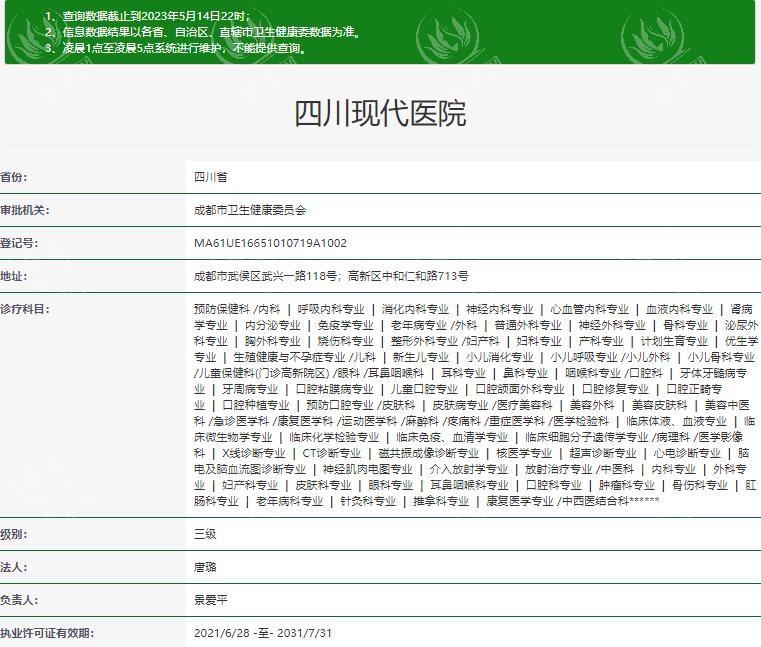Select validity period 2021/6/28 -至- 2031/7/31

[263, 633]
